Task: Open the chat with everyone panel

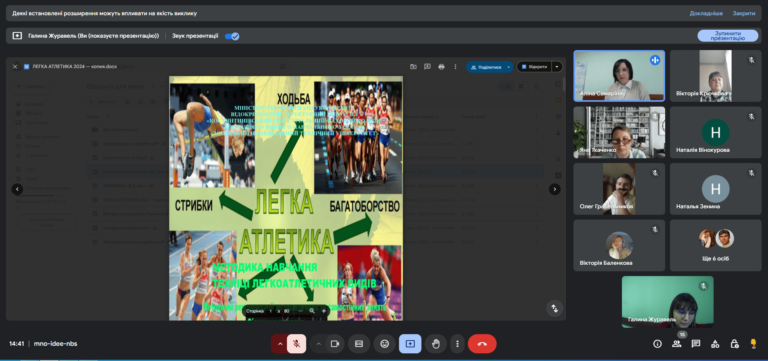Action: click(696, 344)
